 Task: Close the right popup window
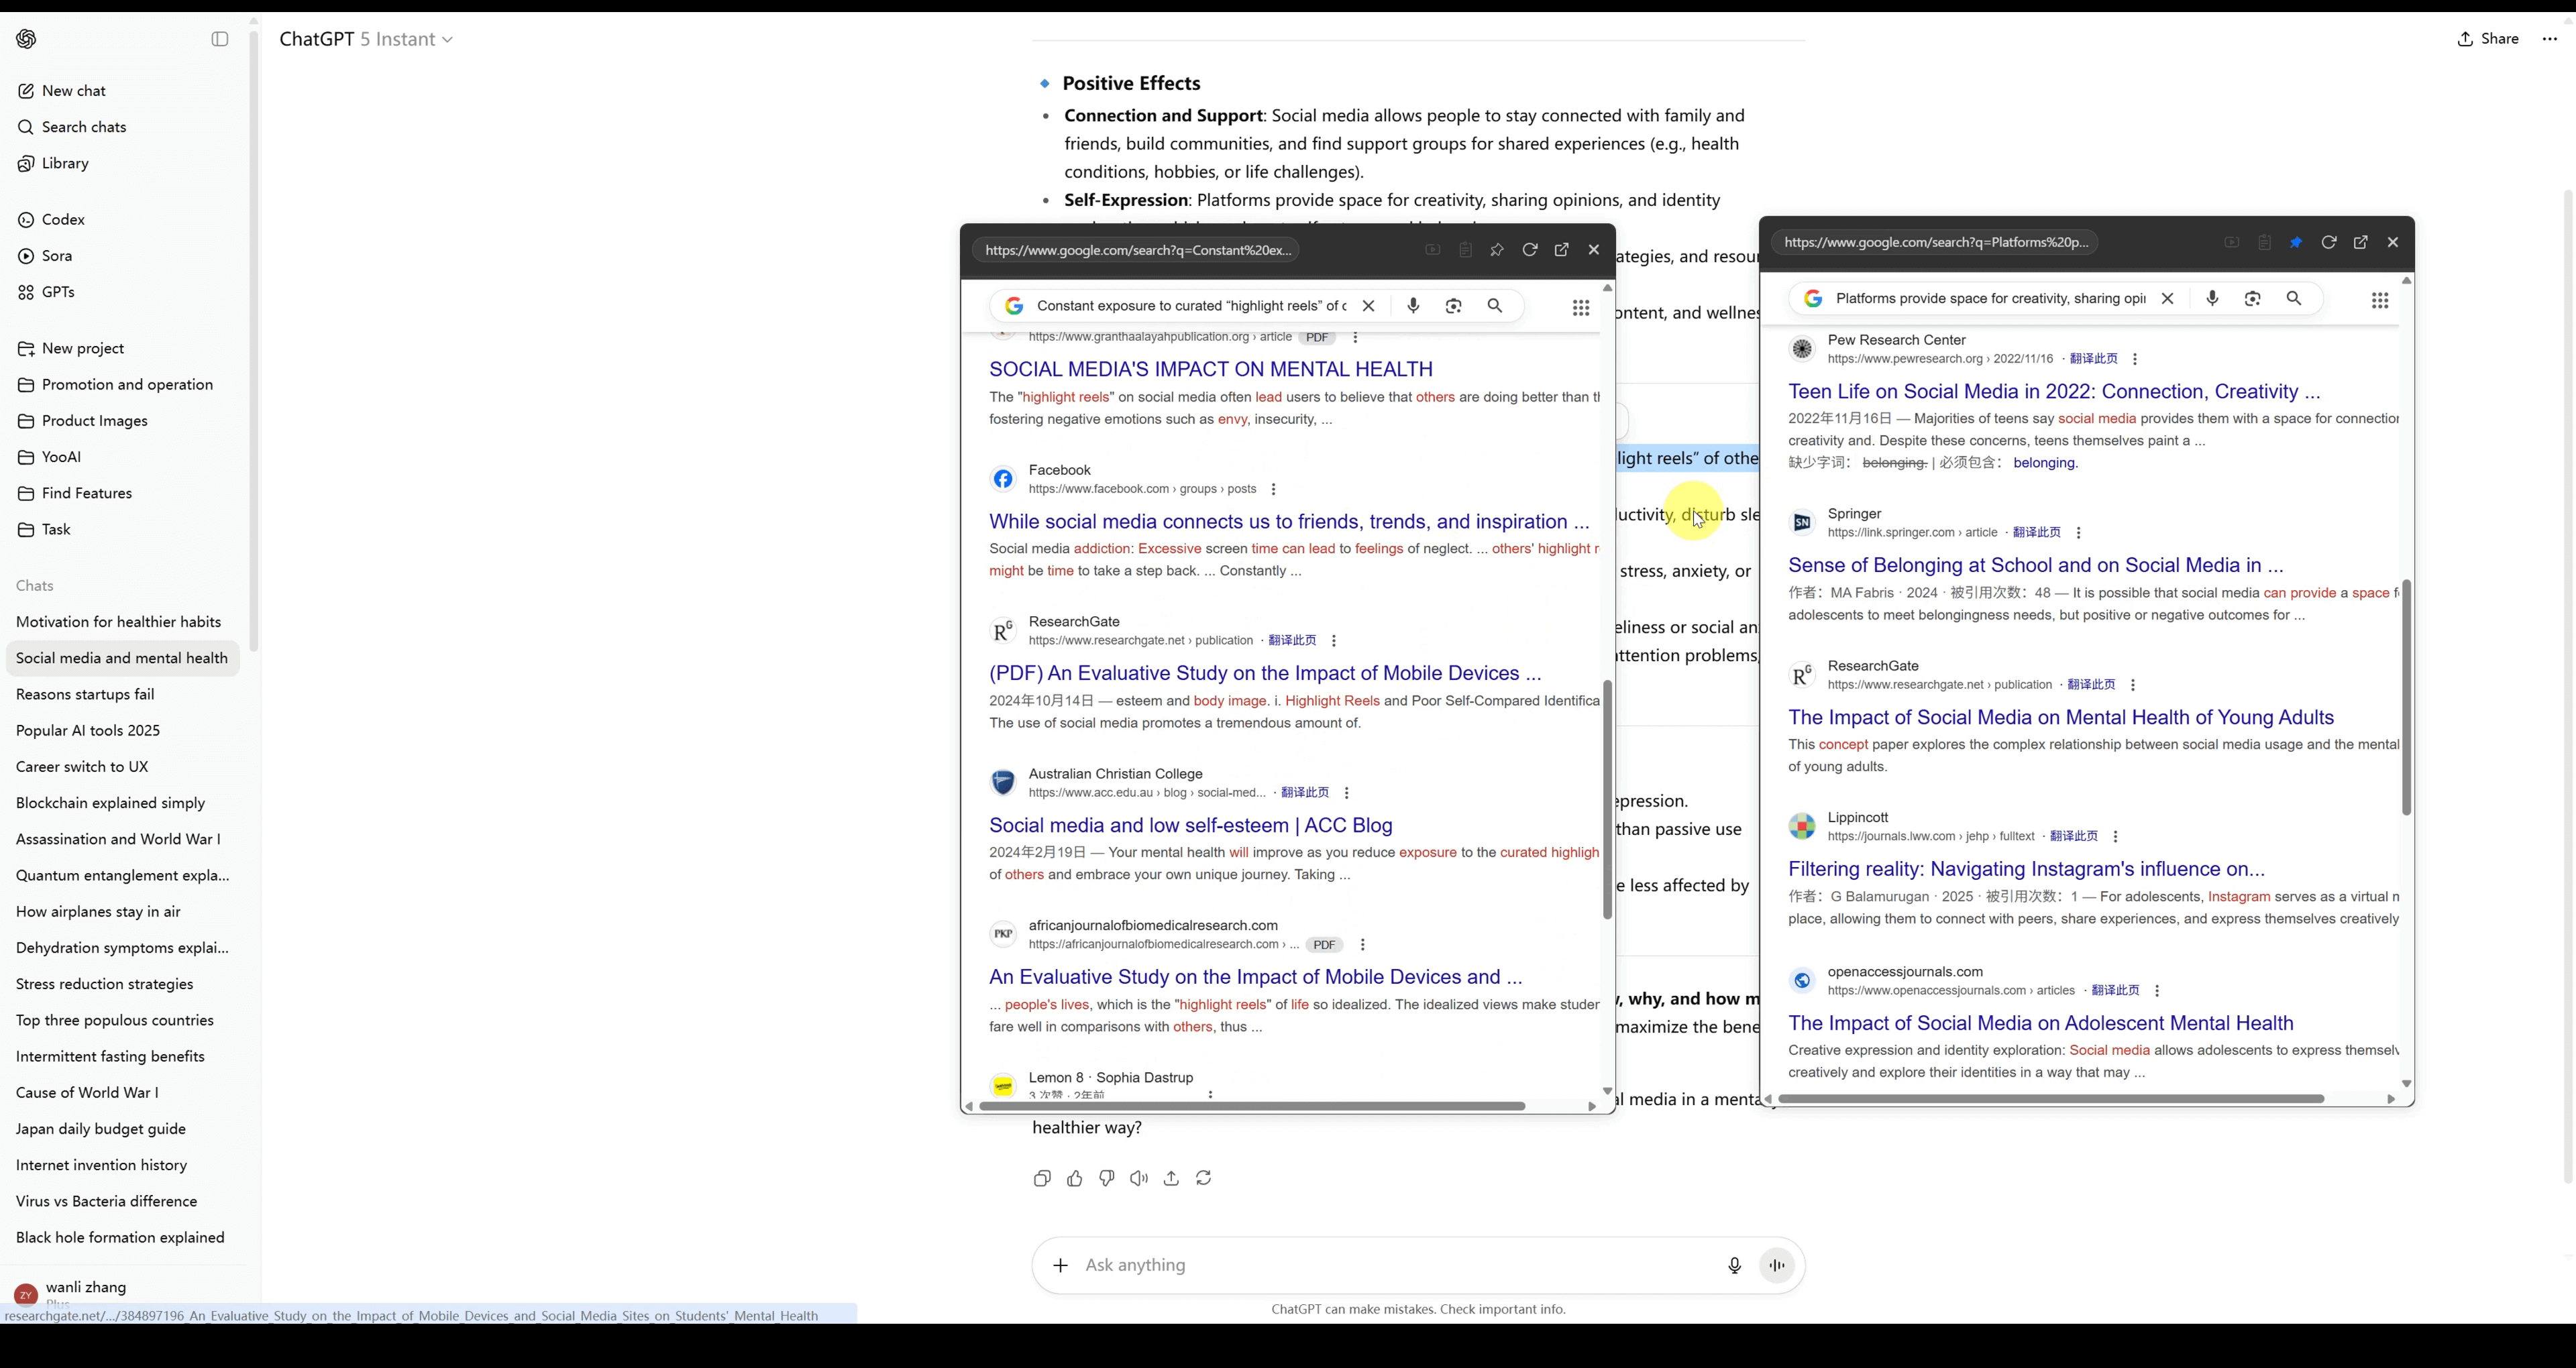[x=2393, y=242]
